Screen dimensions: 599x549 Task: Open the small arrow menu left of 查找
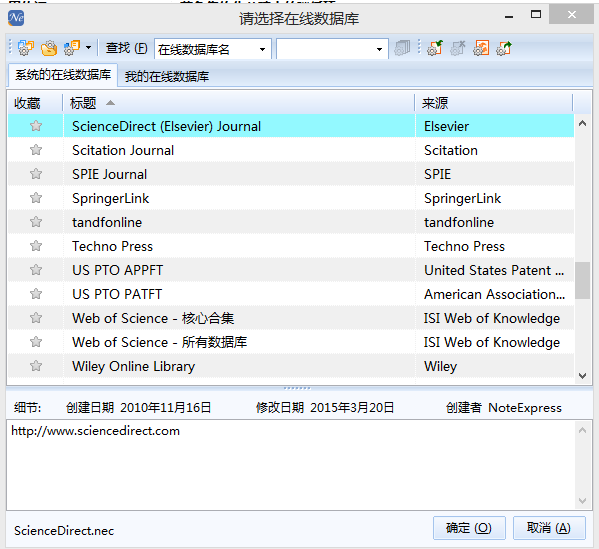[x=89, y=48]
